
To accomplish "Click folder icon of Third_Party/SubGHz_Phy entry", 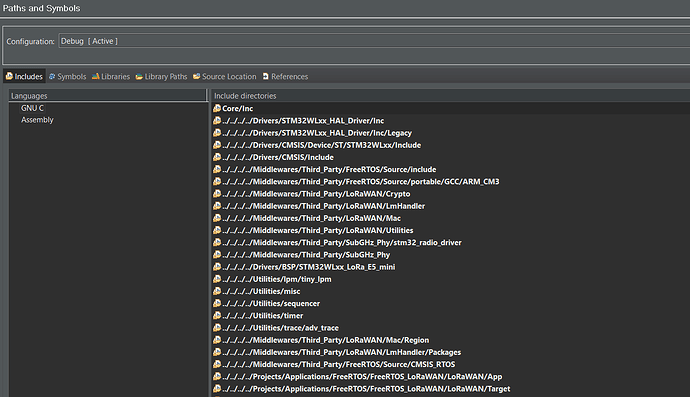I will pos(217,254).
